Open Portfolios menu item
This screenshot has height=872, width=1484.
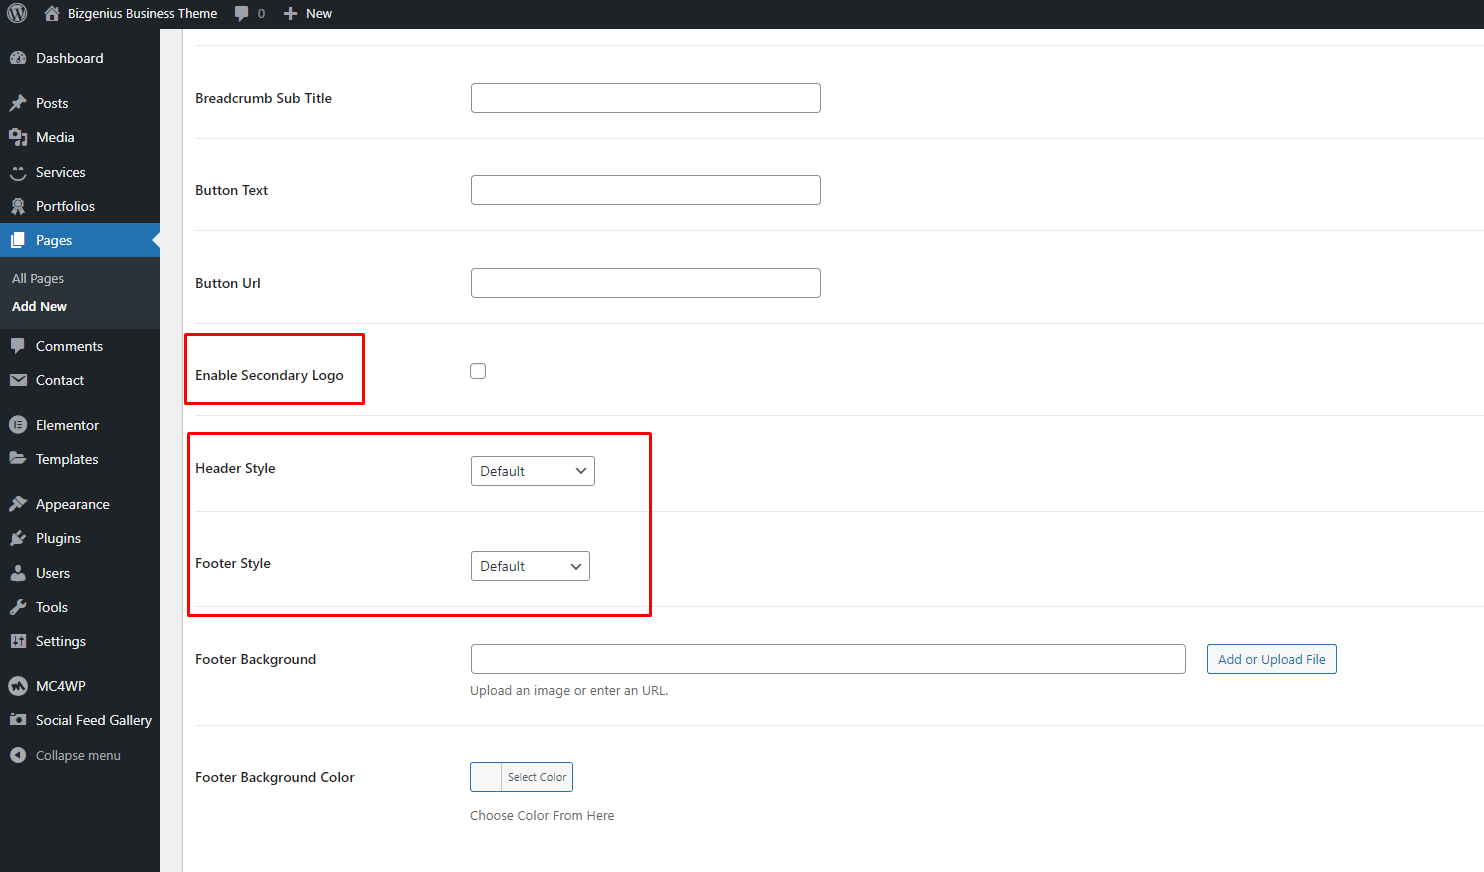pyautogui.click(x=80, y=206)
